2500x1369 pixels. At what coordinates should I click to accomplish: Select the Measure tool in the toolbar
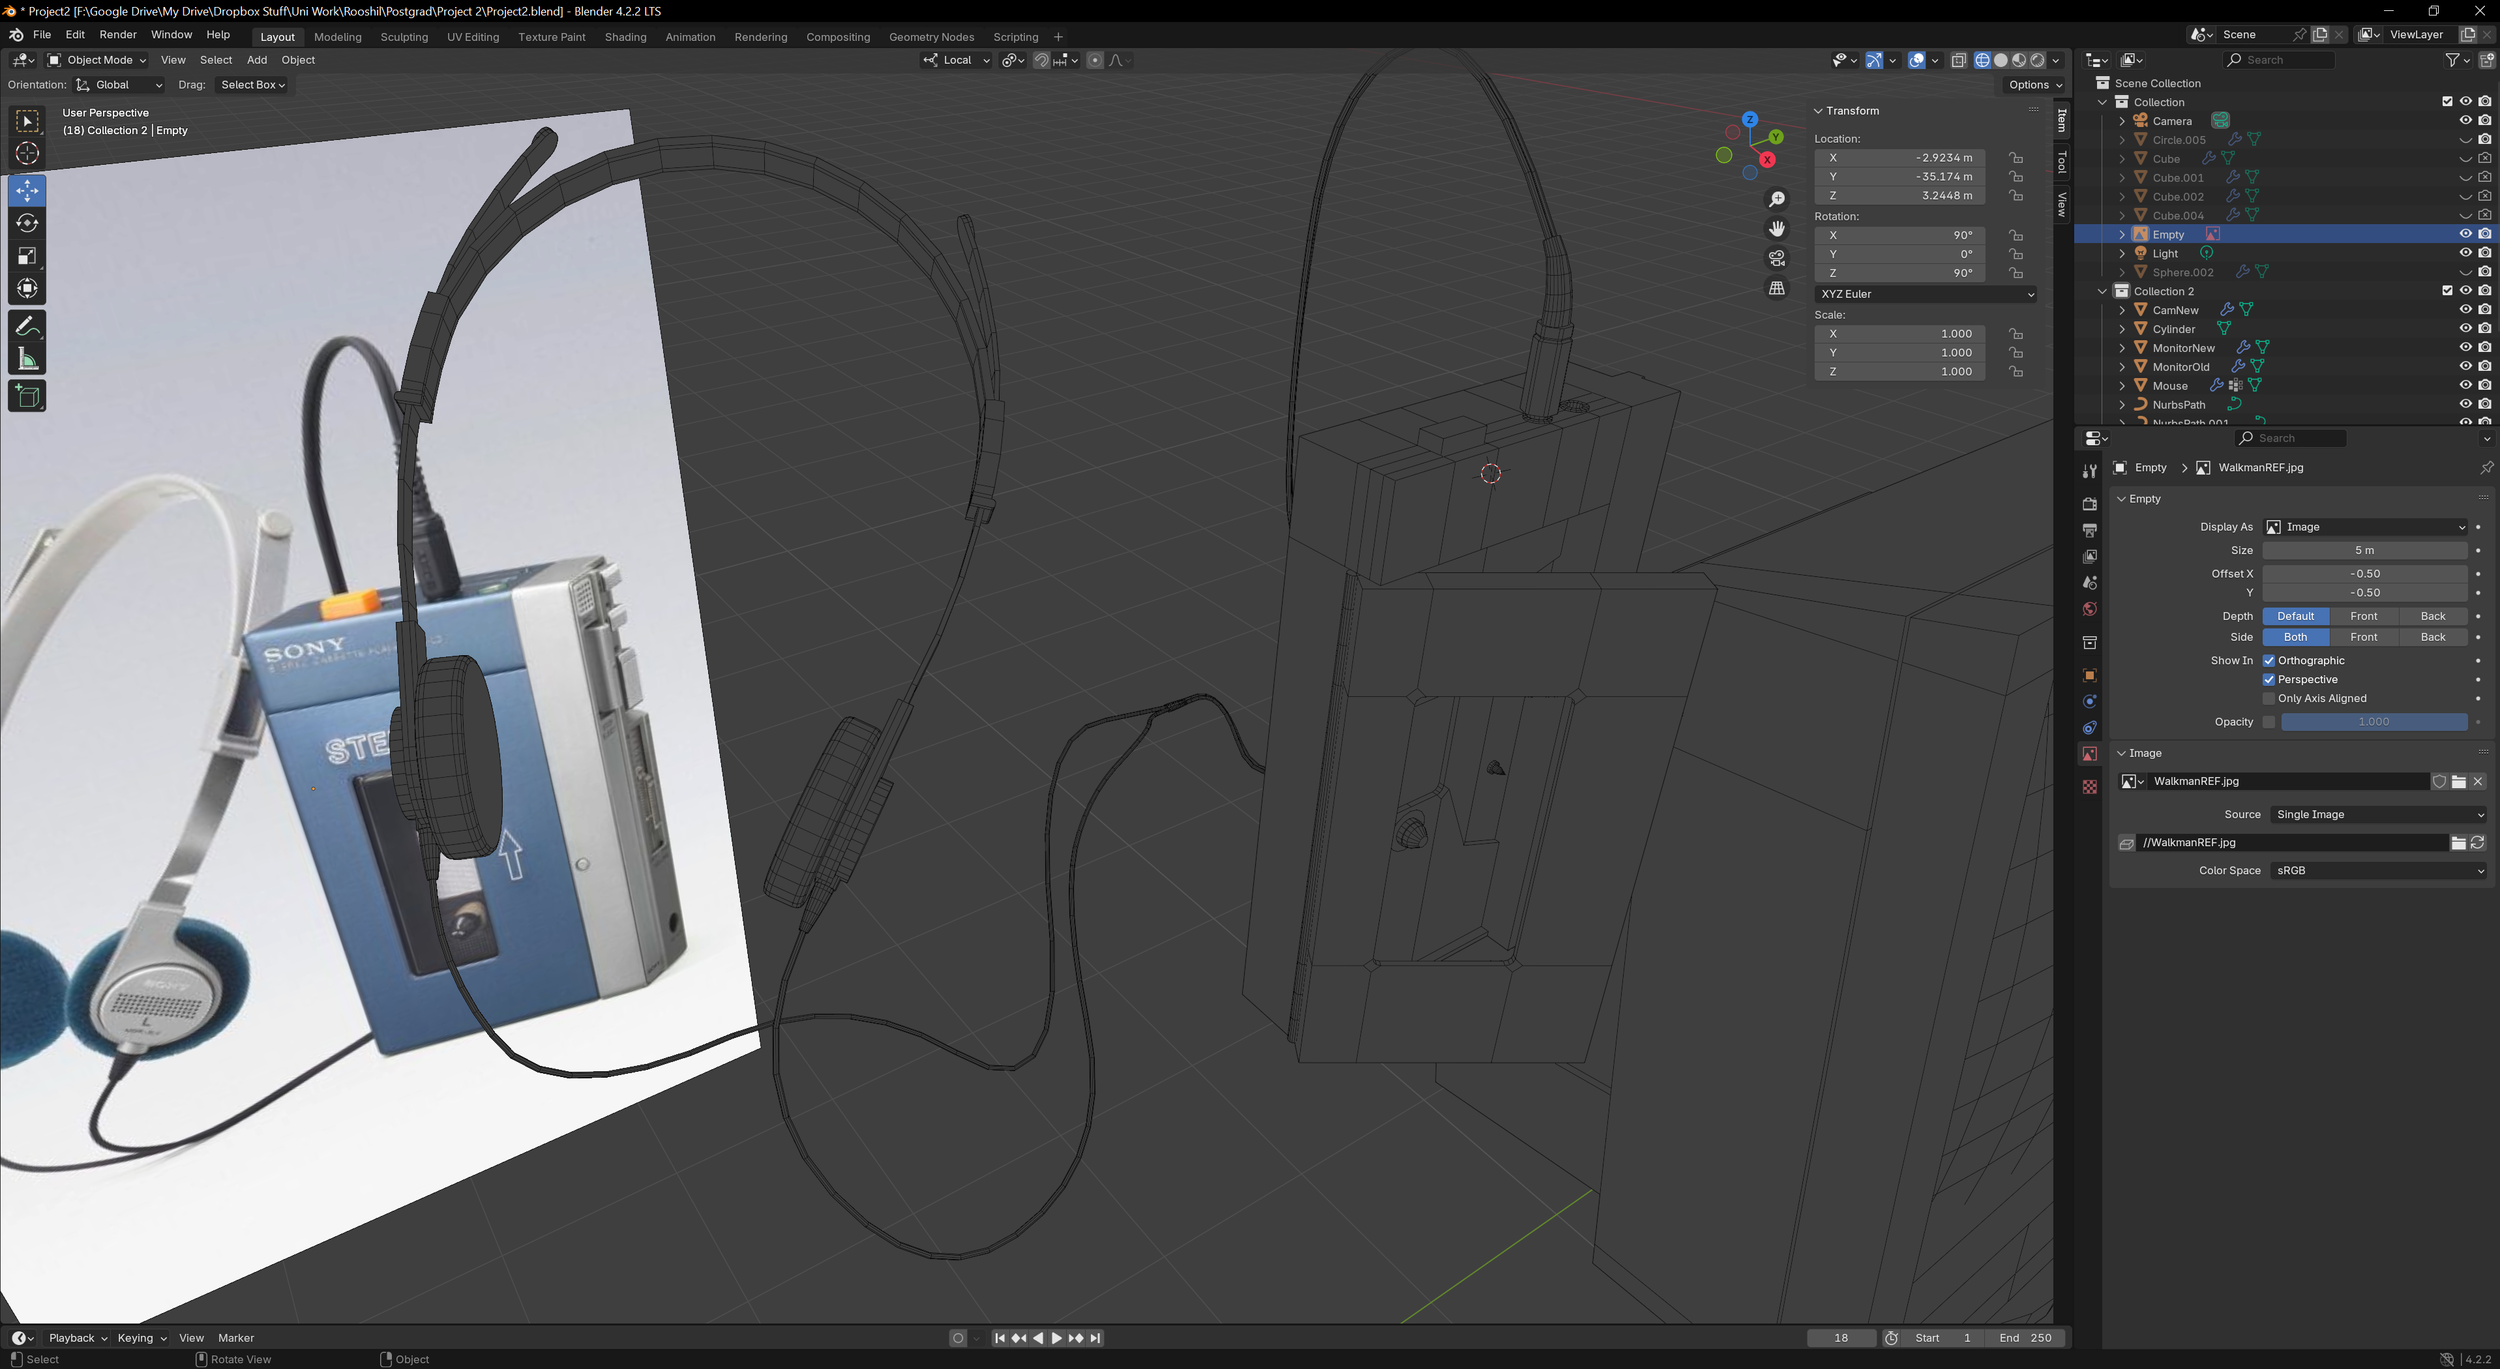tap(26, 357)
